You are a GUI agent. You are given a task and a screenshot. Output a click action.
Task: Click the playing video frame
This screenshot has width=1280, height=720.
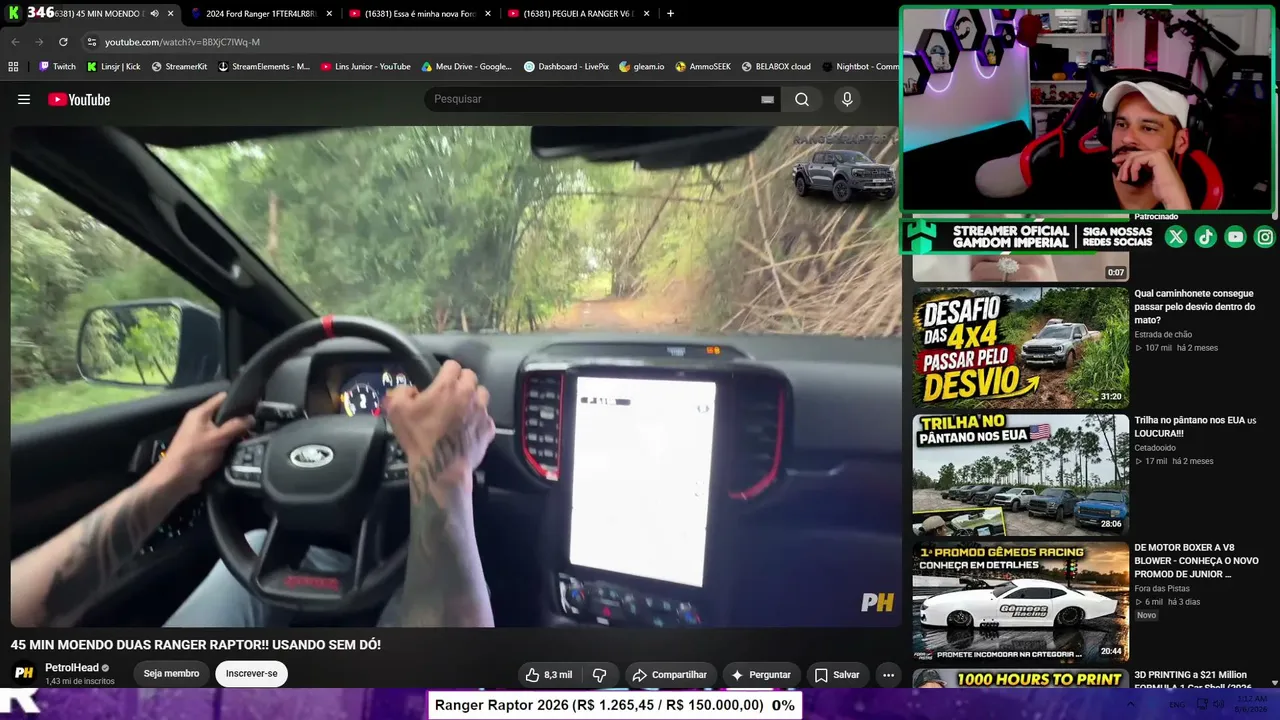pos(456,376)
